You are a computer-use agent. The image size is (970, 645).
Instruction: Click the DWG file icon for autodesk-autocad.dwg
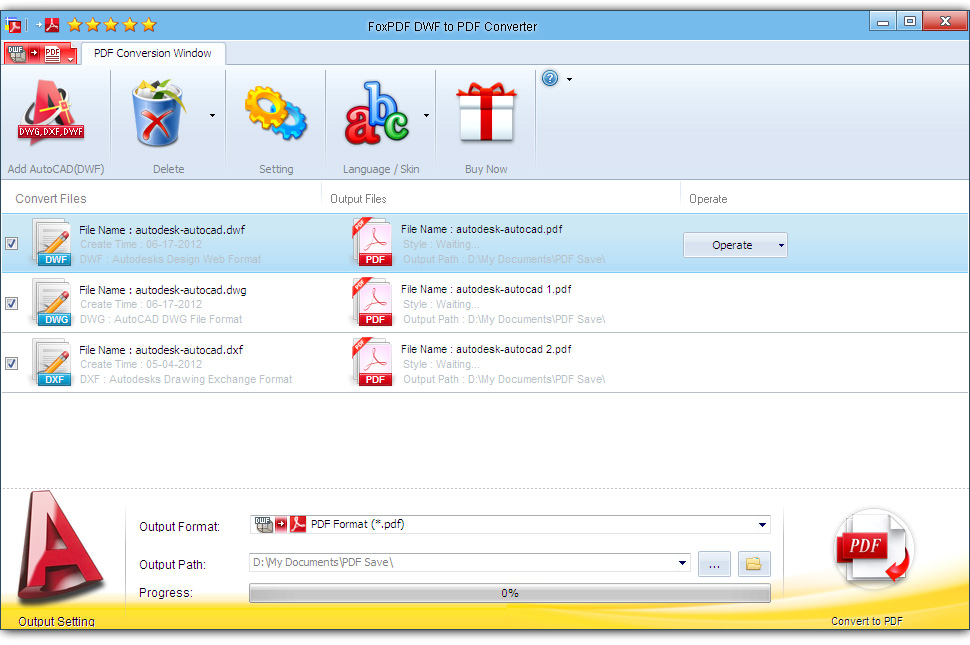coord(52,302)
